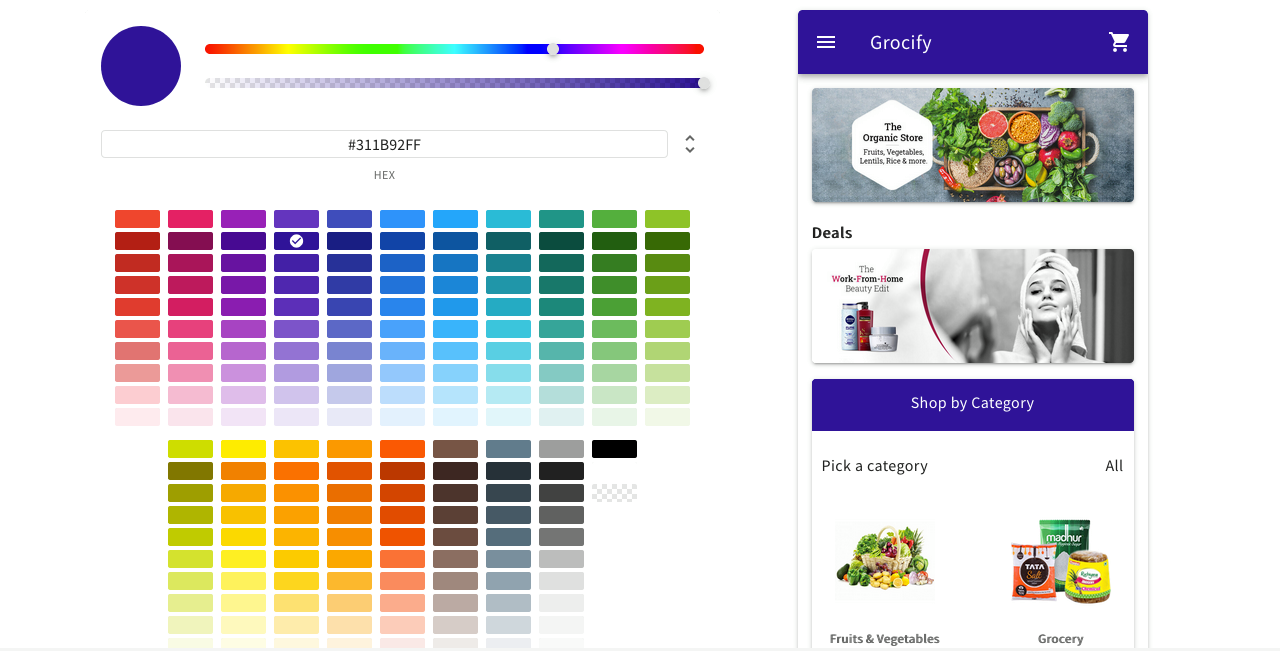Select the transparent checkered swatch
1280x651 pixels.
pos(614,492)
